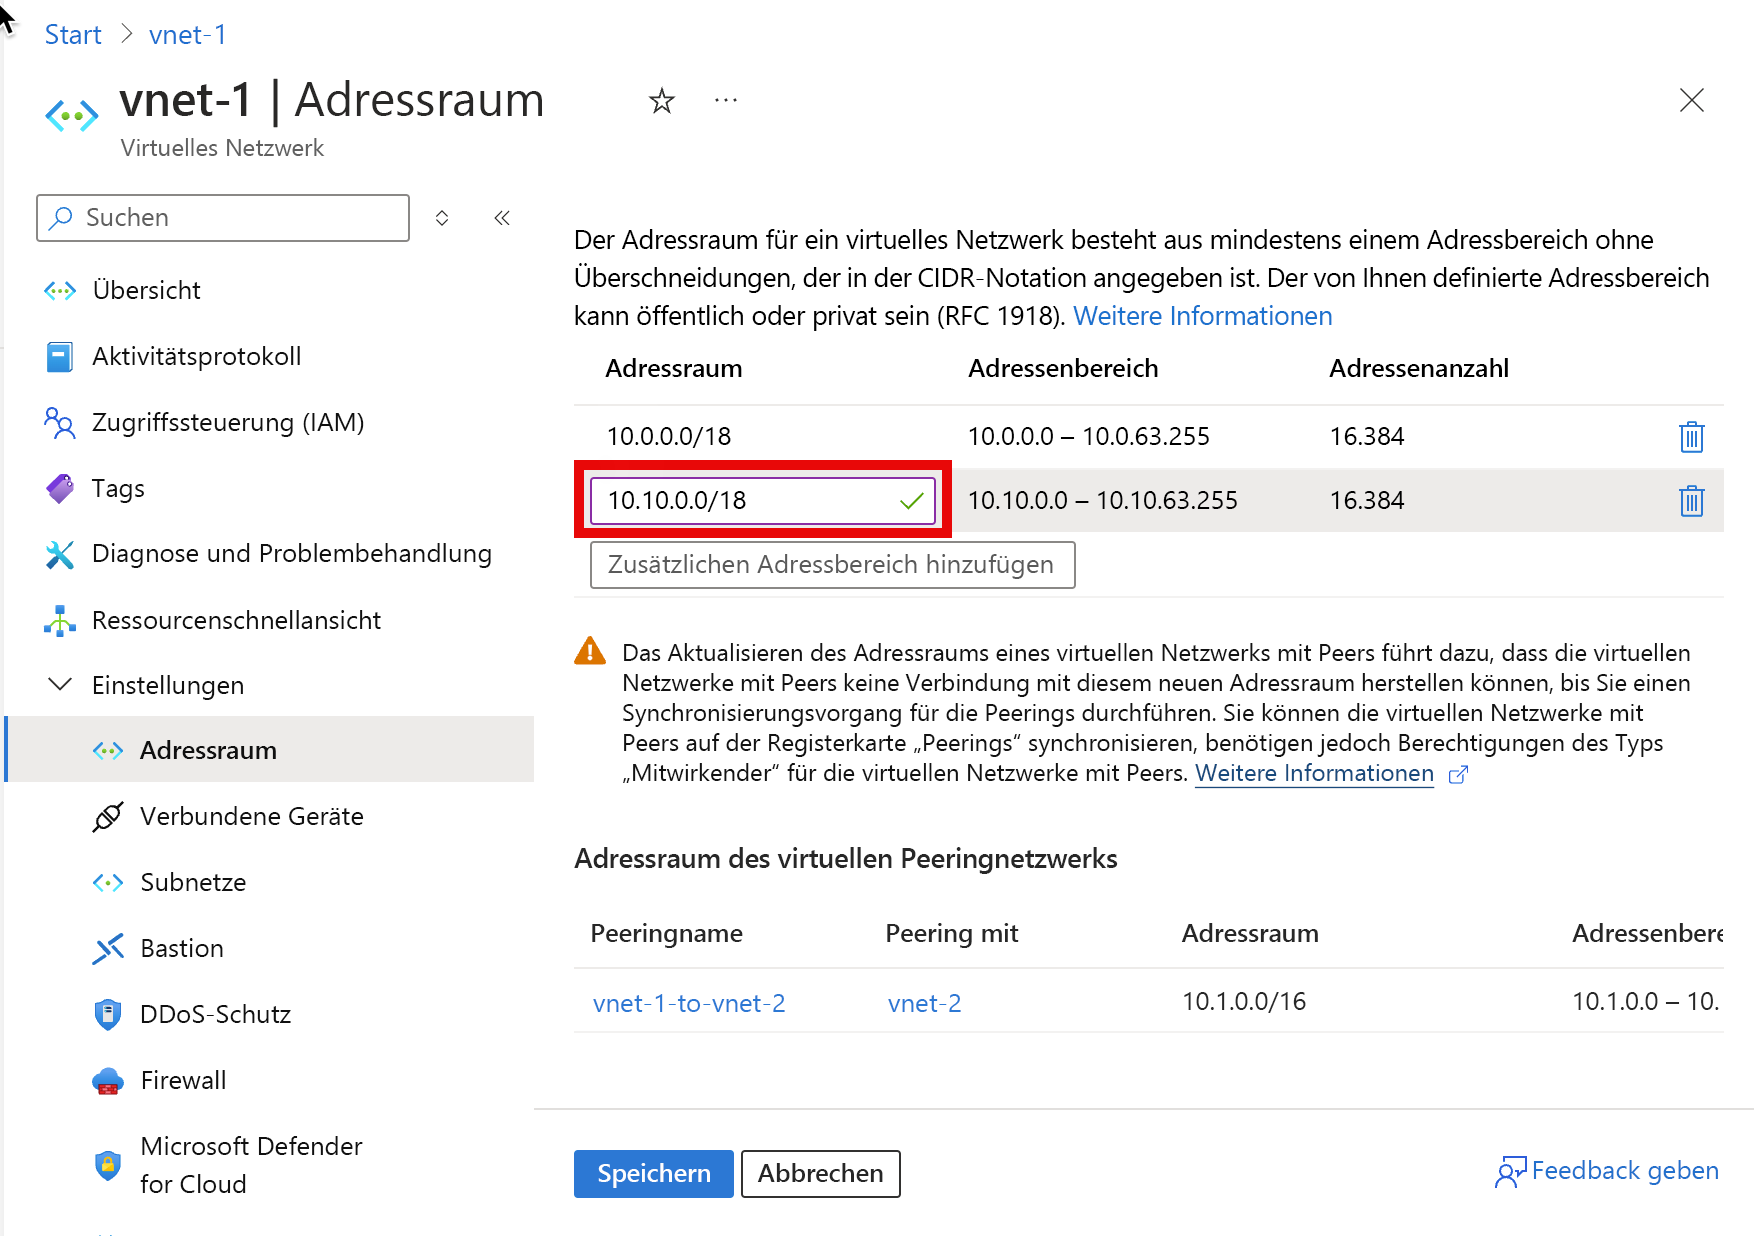
Task: Click the Adressenbereich column header
Action: click(x=1062, y=368)
